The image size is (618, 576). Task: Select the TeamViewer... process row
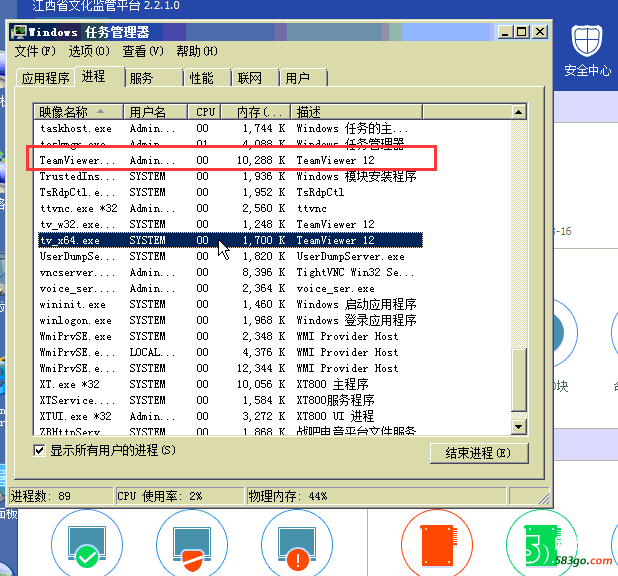(230, 160)
